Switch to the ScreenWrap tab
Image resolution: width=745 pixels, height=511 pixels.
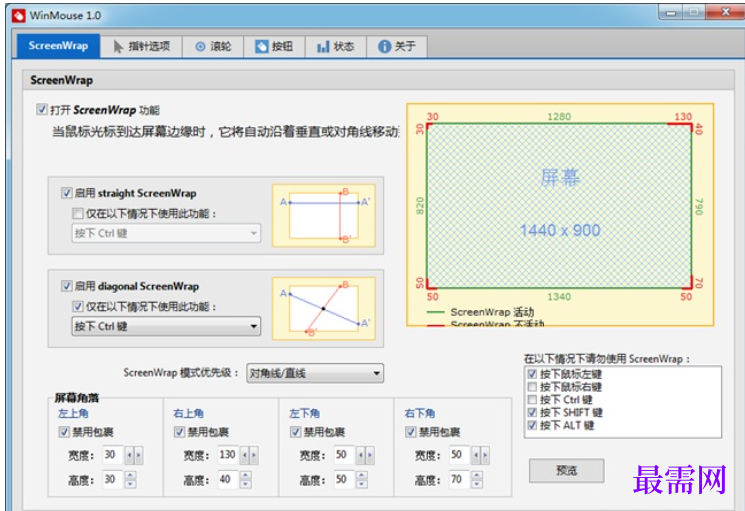(x=58, y=46)
